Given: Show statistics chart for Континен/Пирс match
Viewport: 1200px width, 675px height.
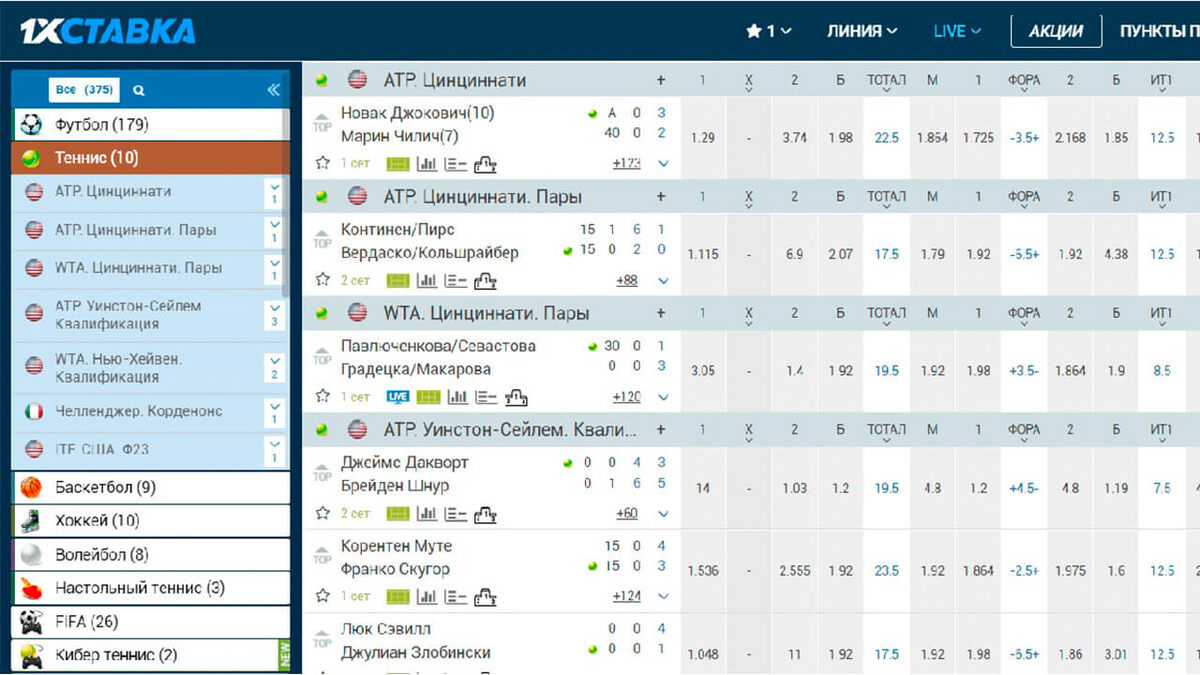Looking at the screenshot, I should 427,281.
